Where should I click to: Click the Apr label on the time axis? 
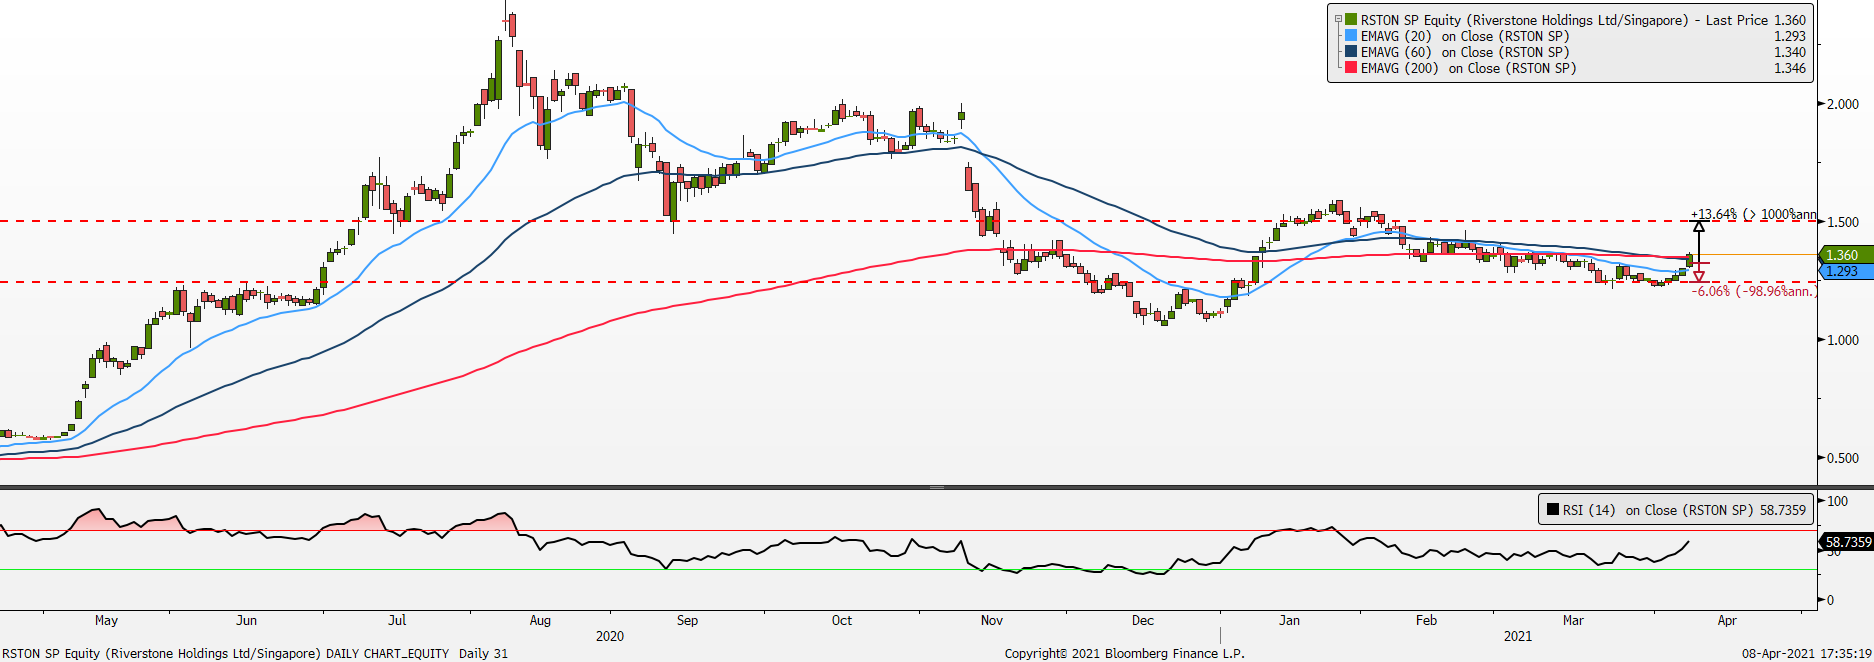click(1727, 620)
